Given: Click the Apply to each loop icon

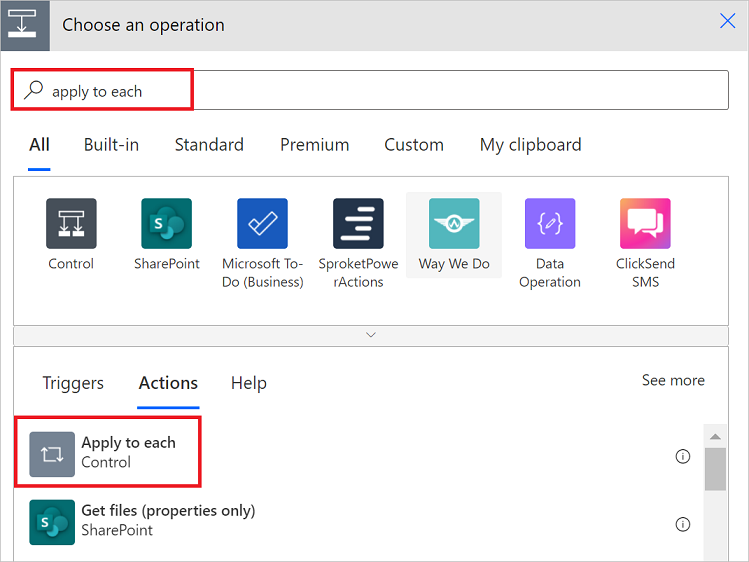Looking at the screenshot, I should click(52, 454).
